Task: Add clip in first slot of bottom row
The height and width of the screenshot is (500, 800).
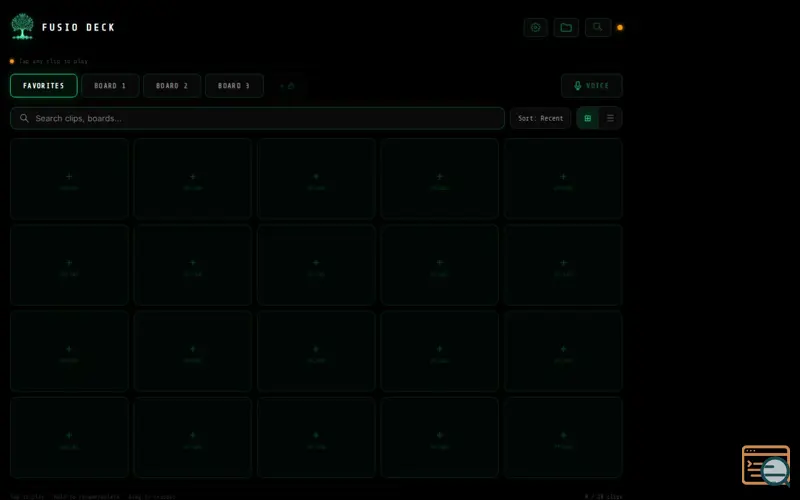Action: (x=69, y=438)
